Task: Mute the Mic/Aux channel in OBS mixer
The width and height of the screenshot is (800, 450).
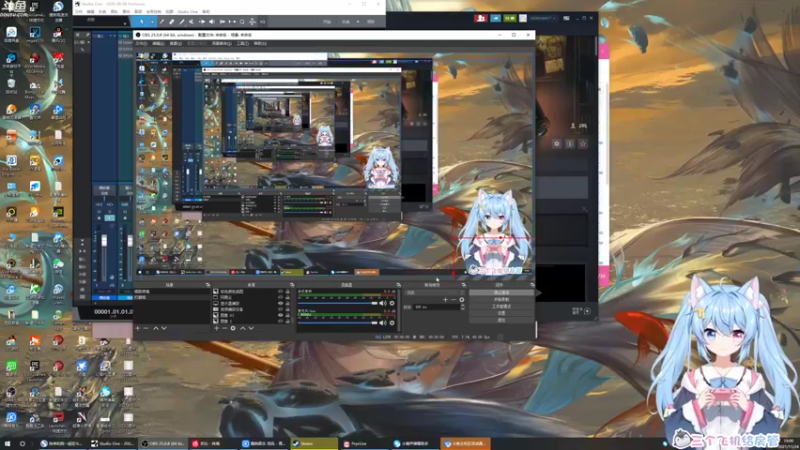Action: 383,322
